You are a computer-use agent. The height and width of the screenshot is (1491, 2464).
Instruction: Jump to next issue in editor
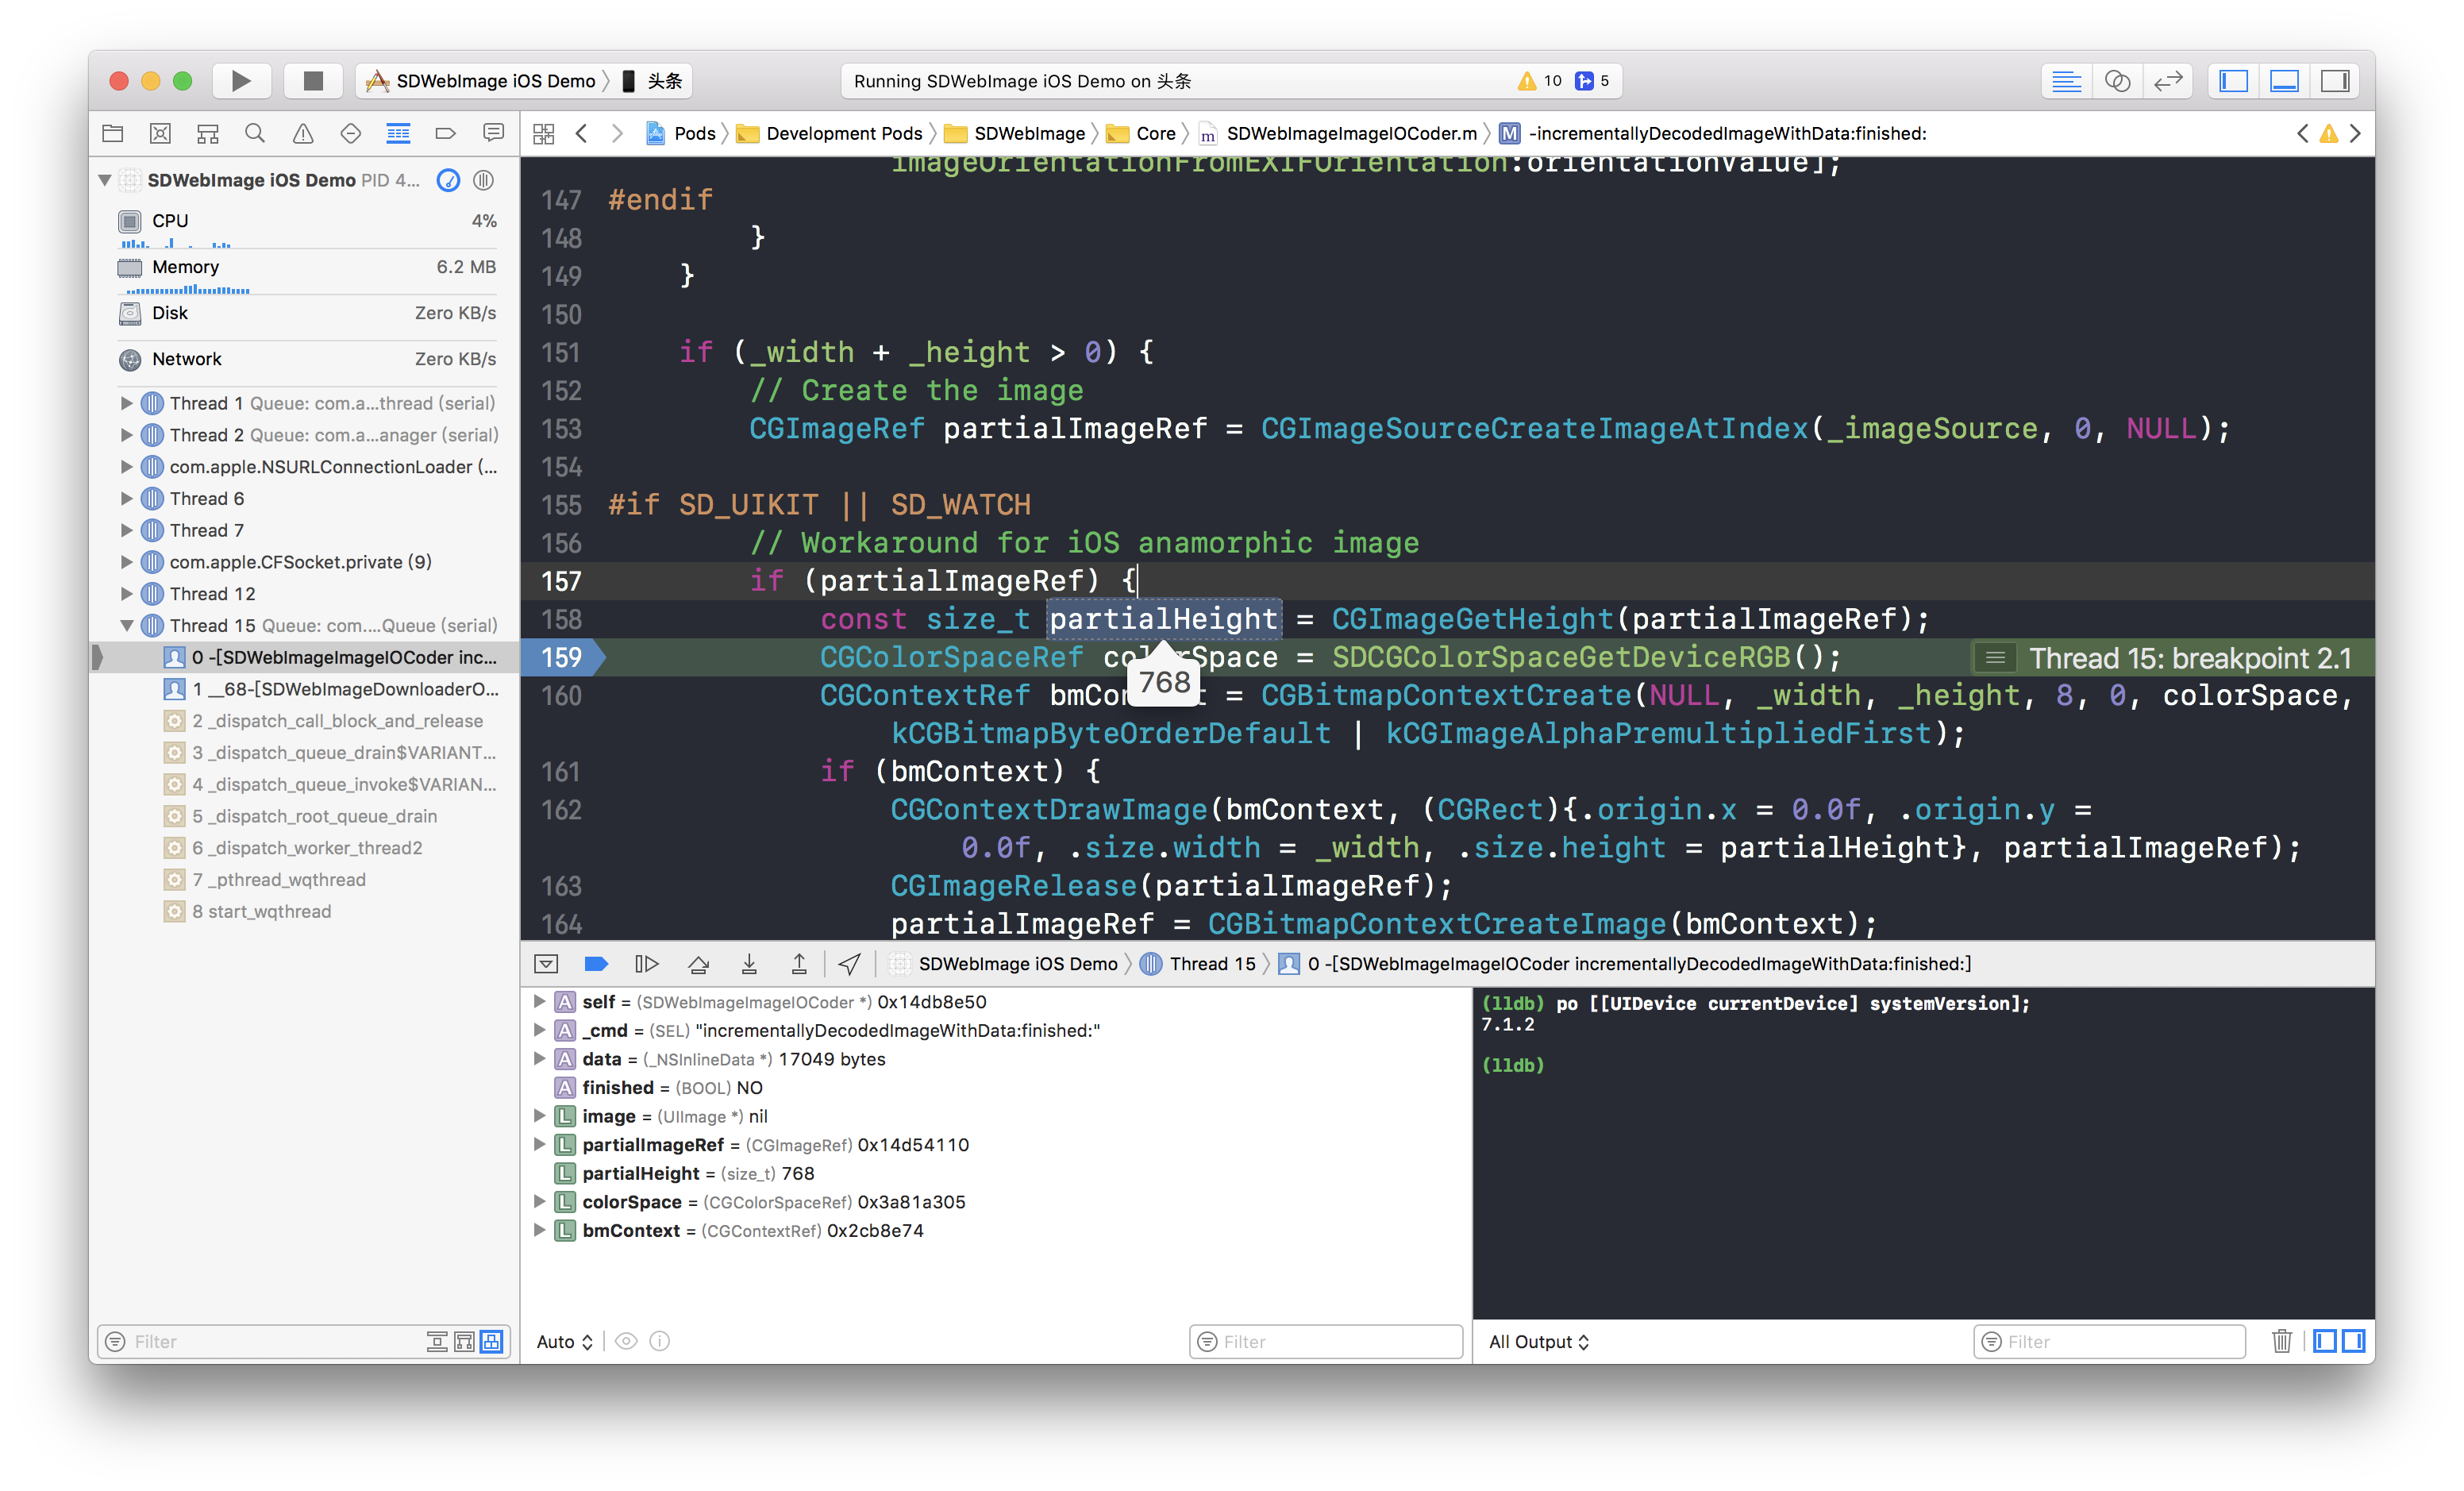click(x=2355, y=133)
